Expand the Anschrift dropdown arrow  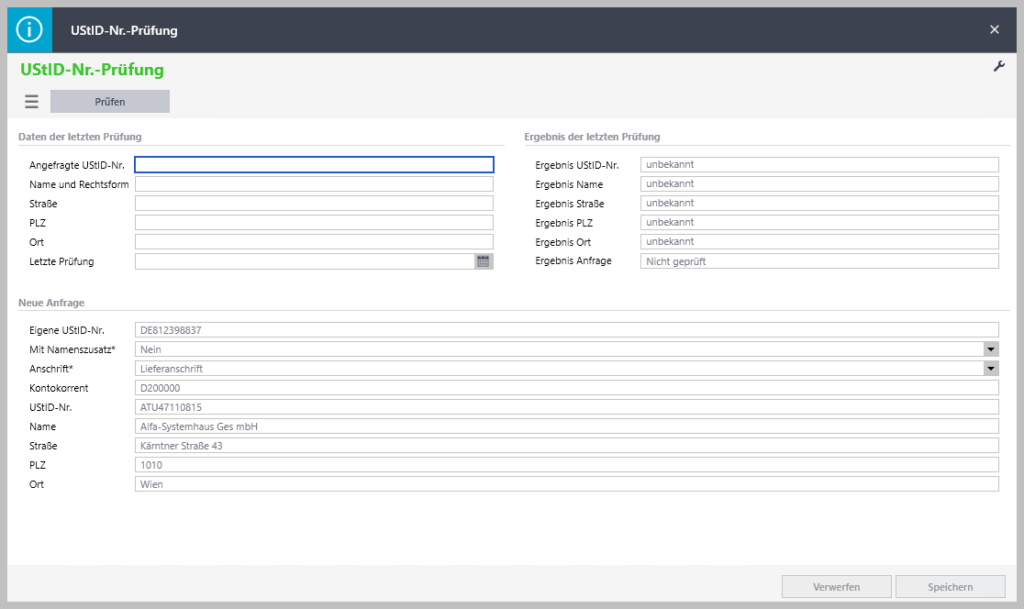pyautogui.click(x=991, y=368)
